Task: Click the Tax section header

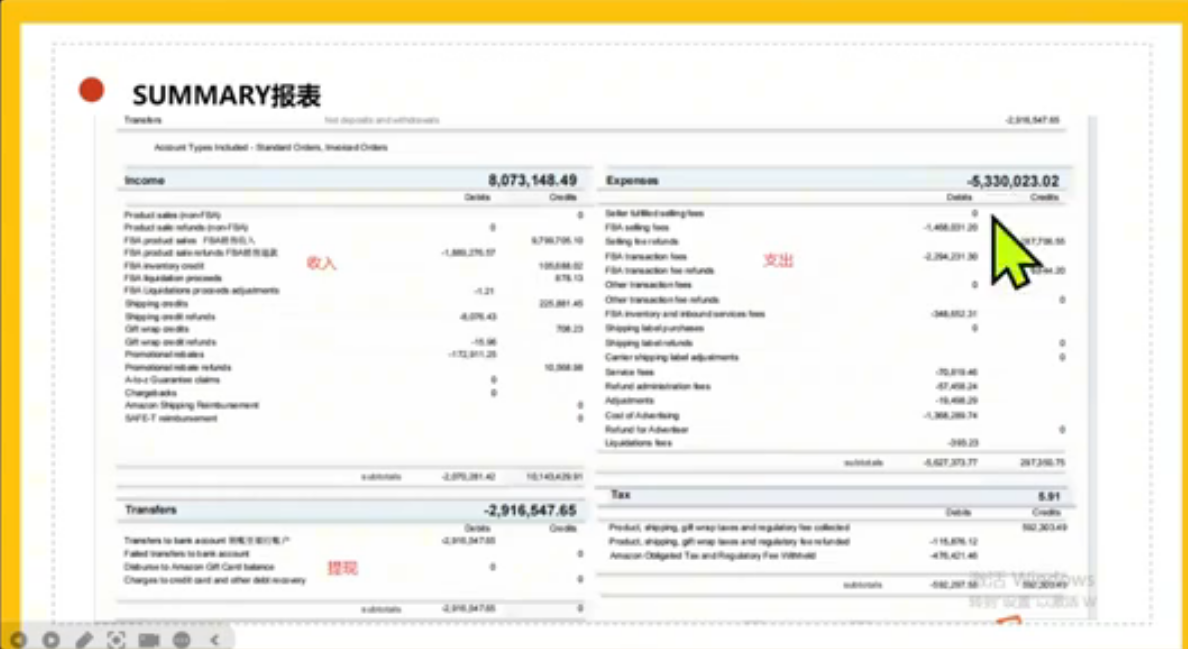Action: coord(620,495)
